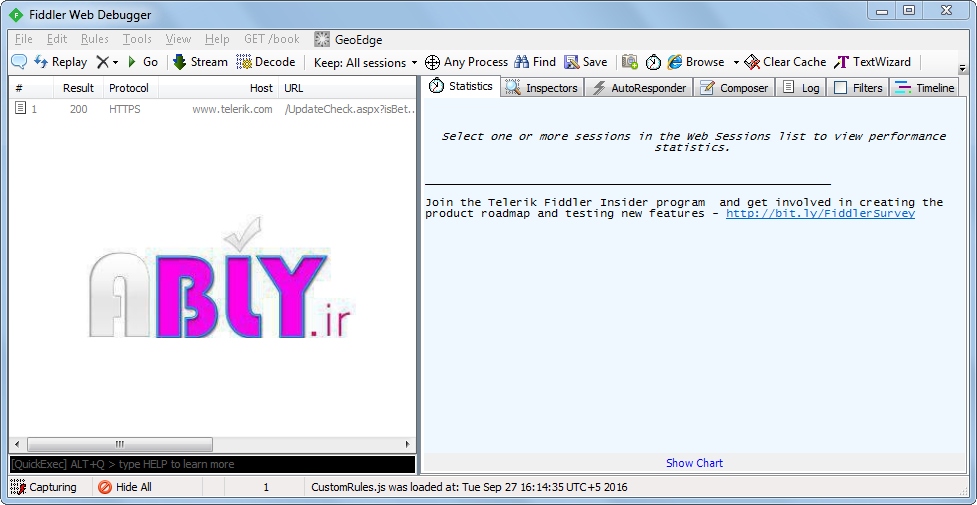Toggle Stream mode
Image resolution: width=977 pixels, height=505 pixels.
point(200,62)
